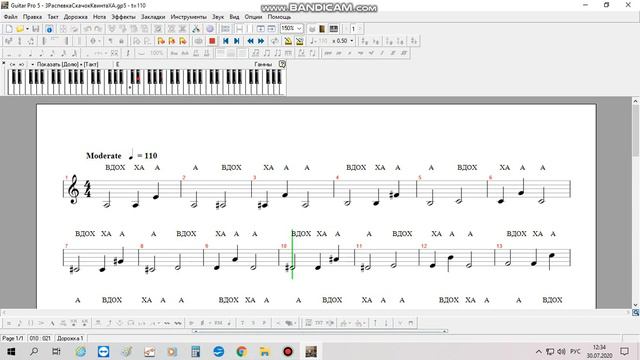Click the РУС input language indicator
The height and width of the screenshot is (360, 640).
point(575,351)
